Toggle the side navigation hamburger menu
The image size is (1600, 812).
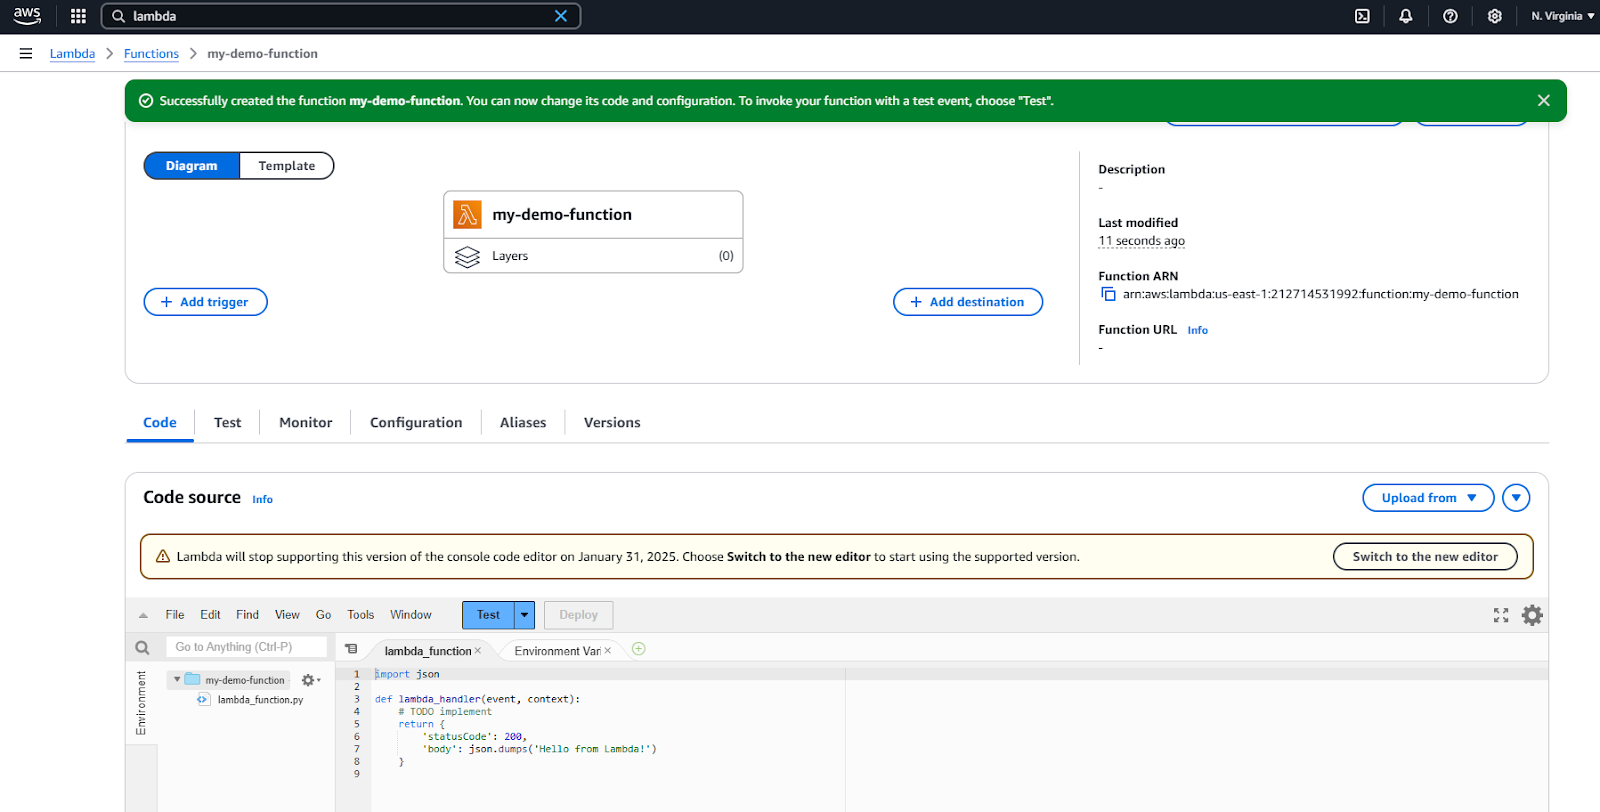coord(26,54)
